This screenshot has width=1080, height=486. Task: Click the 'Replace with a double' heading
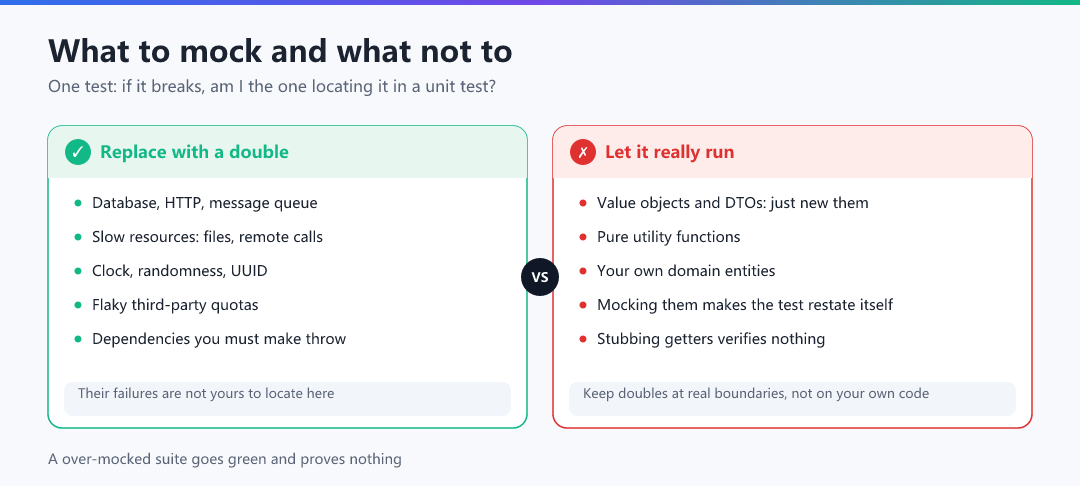point(194,152)
